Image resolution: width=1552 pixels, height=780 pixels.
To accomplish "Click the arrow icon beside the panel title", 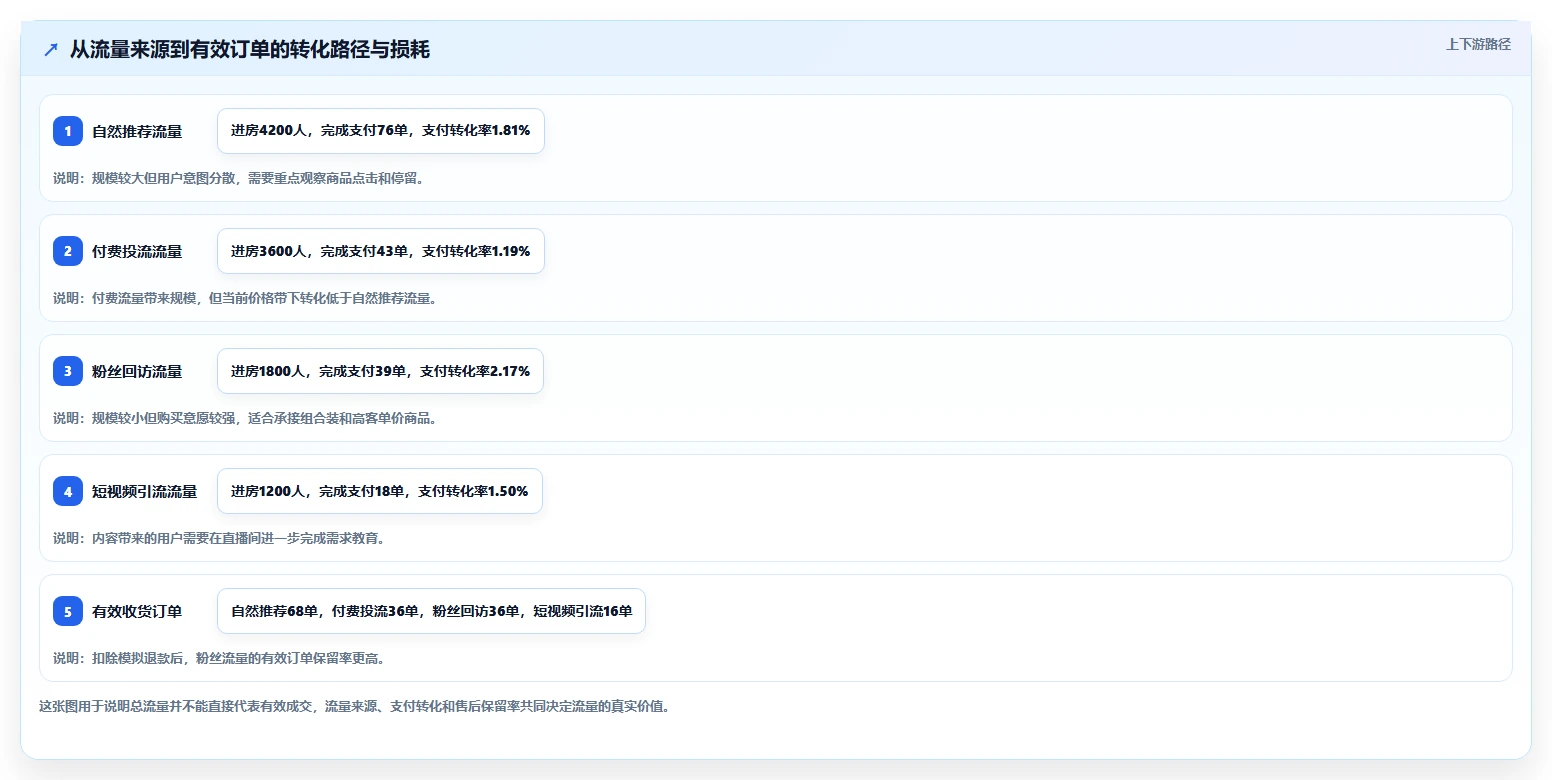I will [51, 49].
